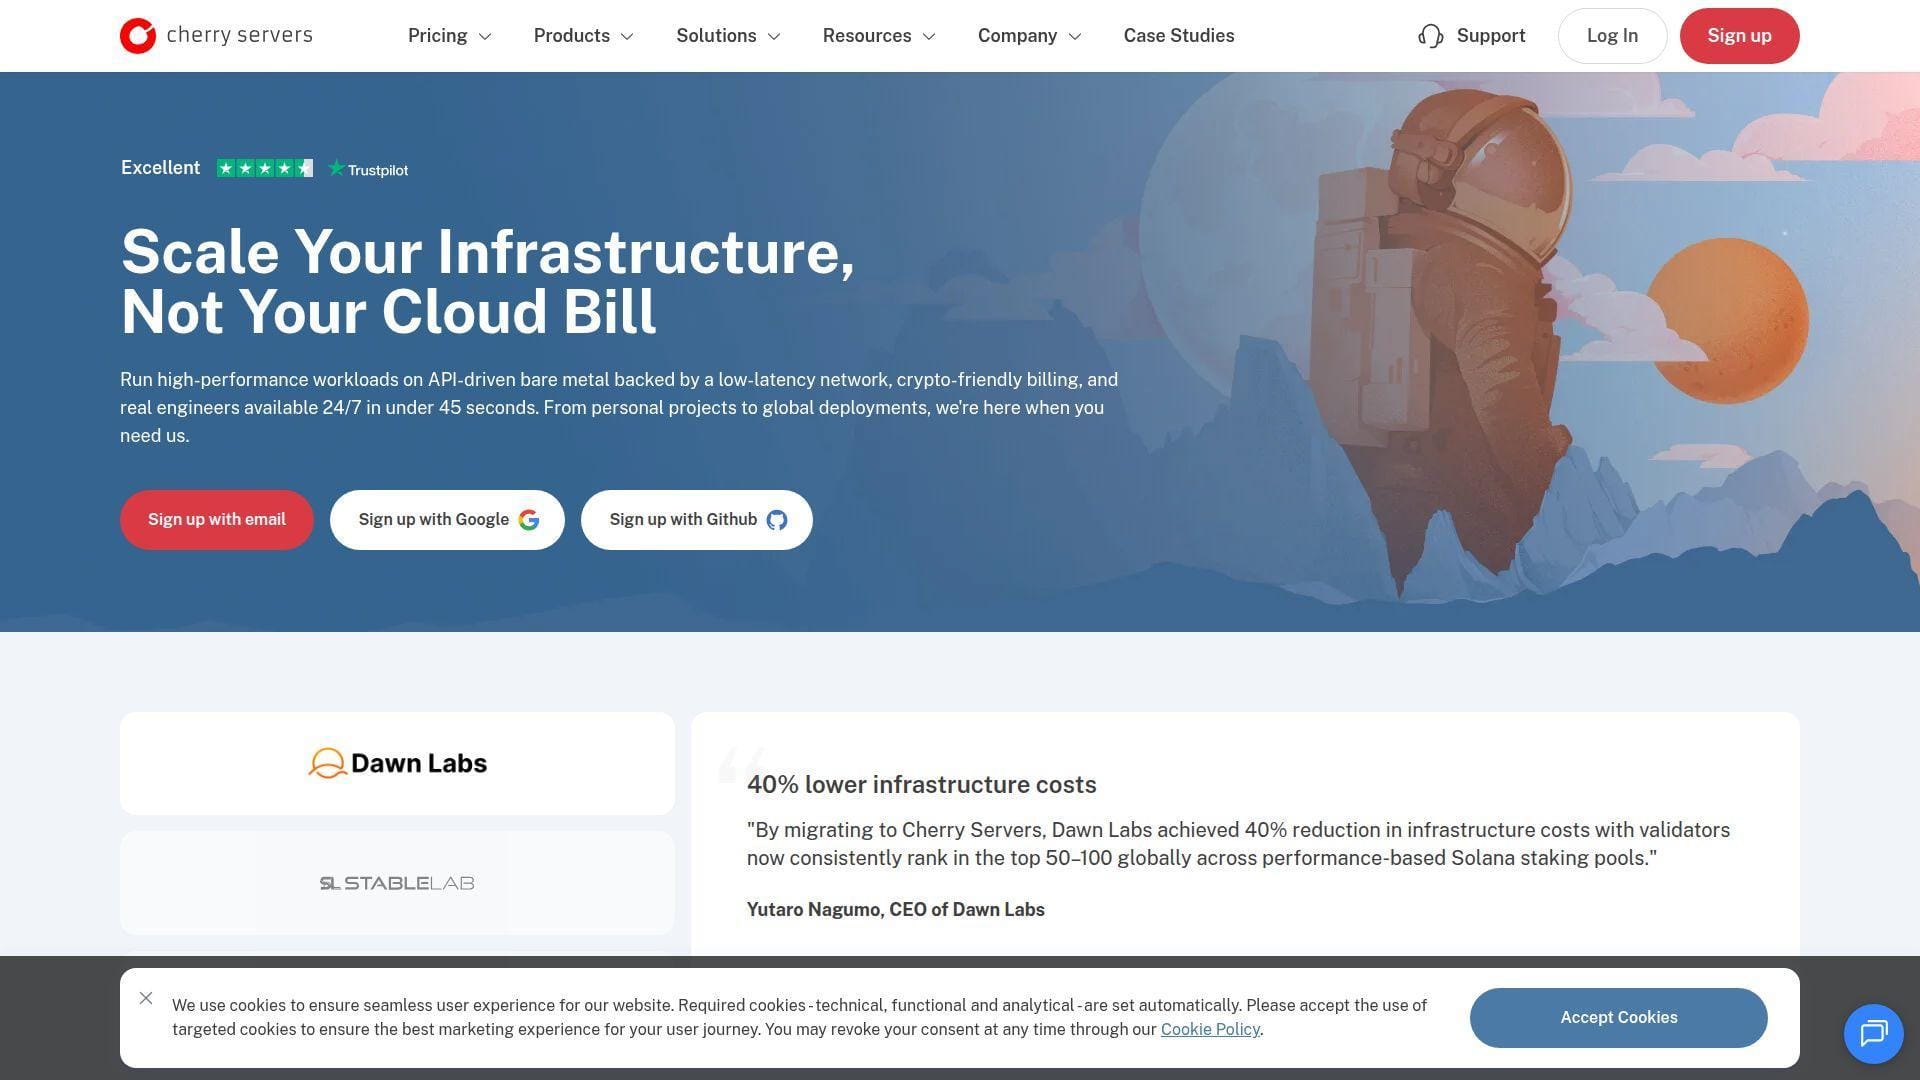Click the "Excellent" rating text
This screenshot has width=1920, height=1080.
tap(160, 168)
